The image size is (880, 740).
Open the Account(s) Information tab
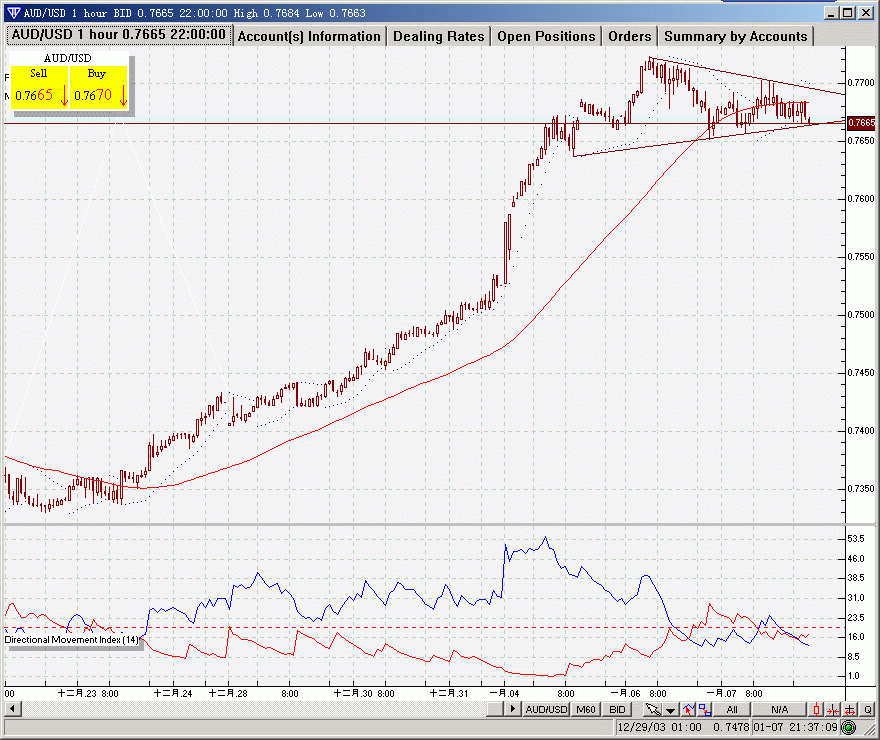point(309,36)
